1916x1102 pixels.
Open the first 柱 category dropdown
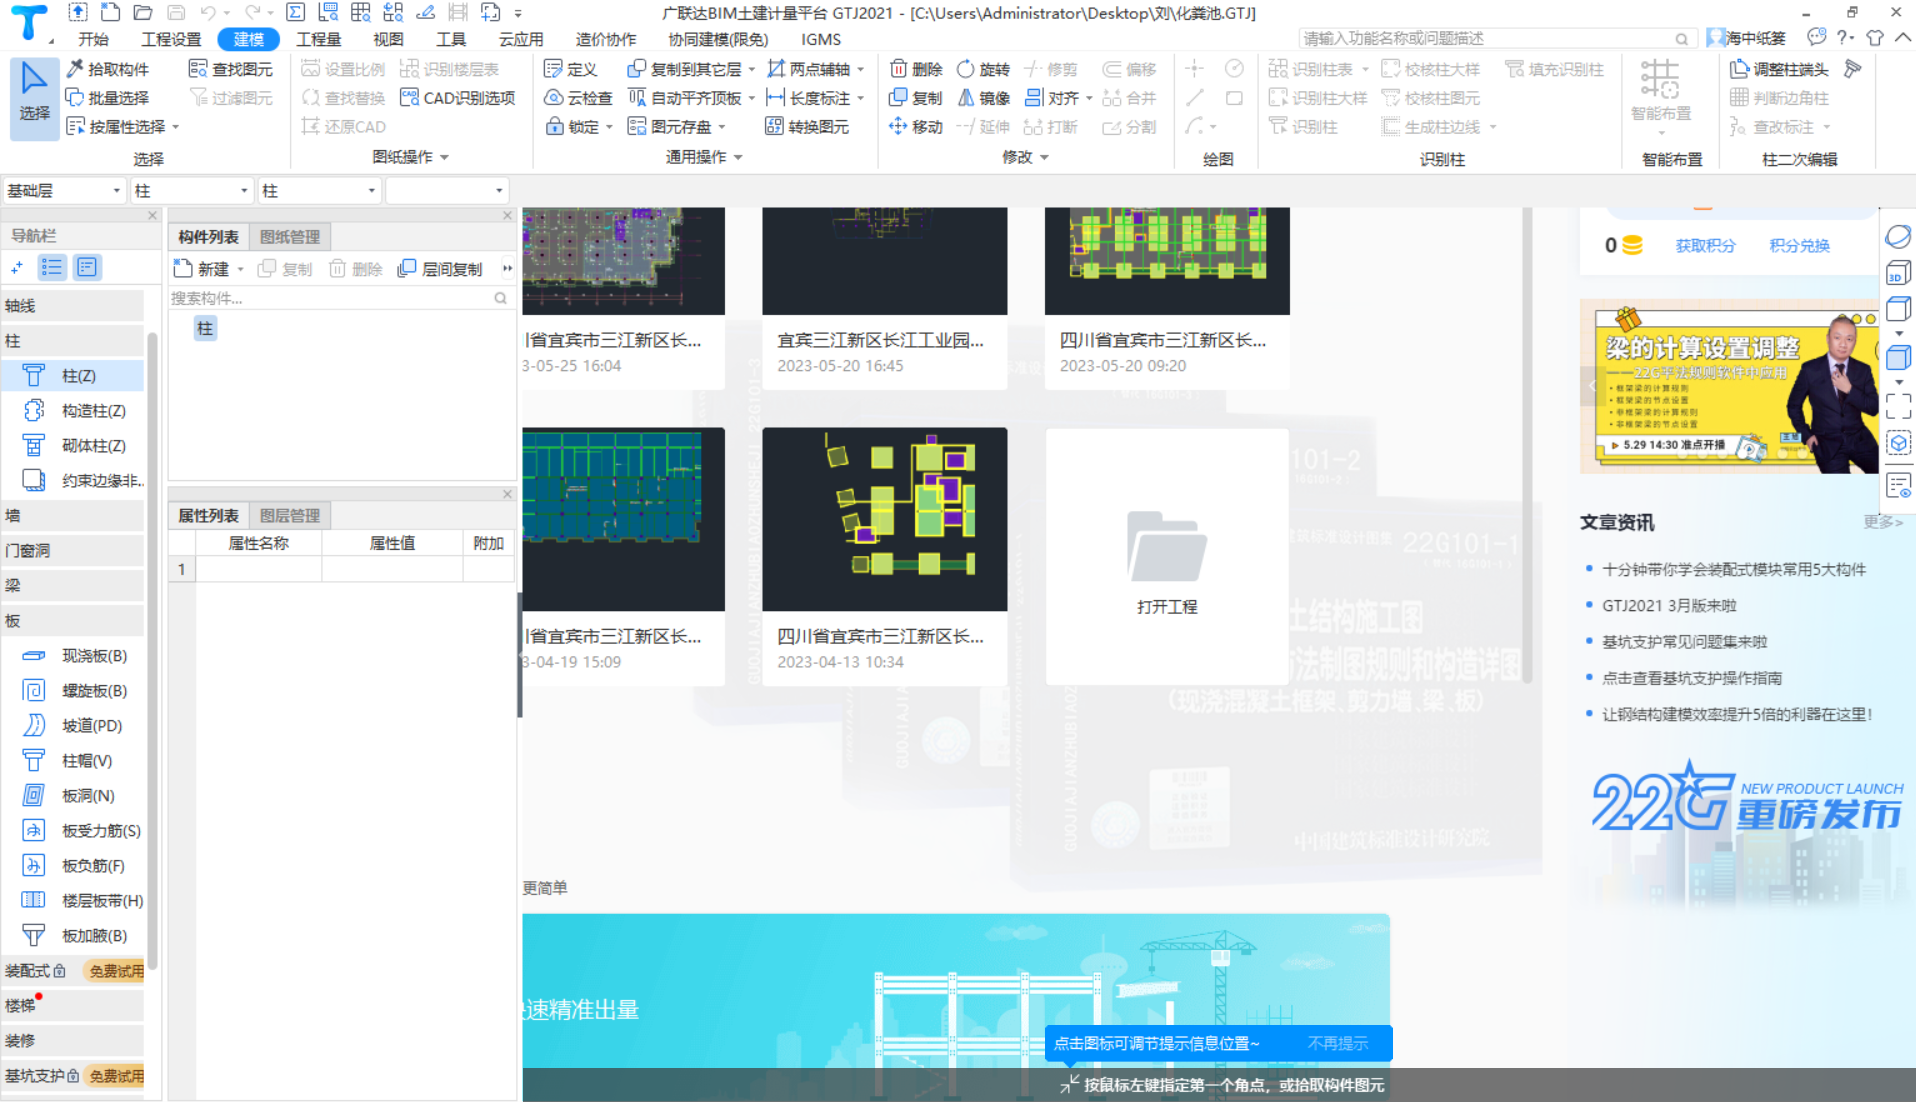191,191
